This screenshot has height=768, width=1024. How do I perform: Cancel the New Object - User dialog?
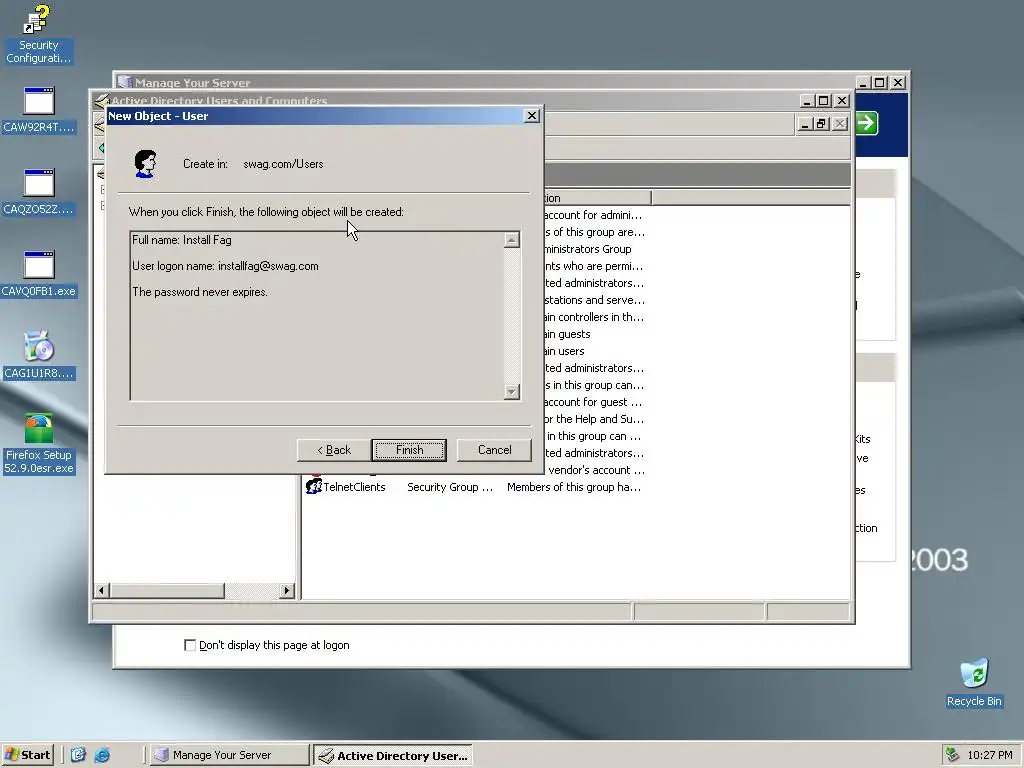pos(494,450)
